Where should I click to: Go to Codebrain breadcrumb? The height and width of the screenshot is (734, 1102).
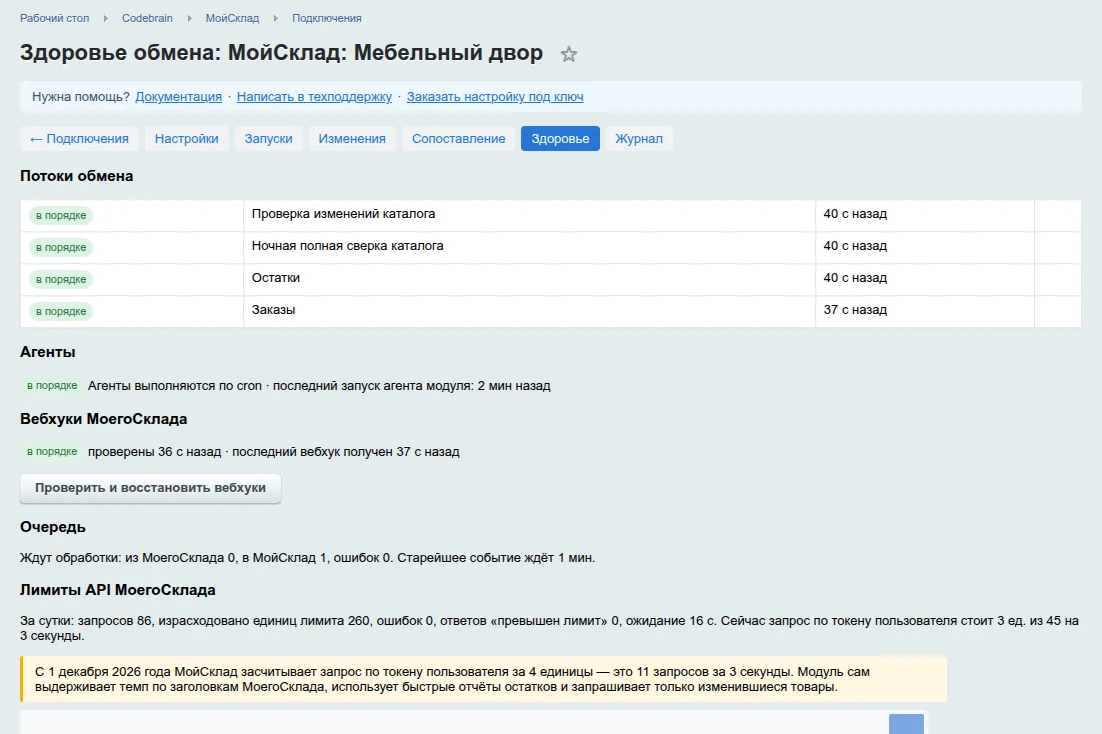147,18
